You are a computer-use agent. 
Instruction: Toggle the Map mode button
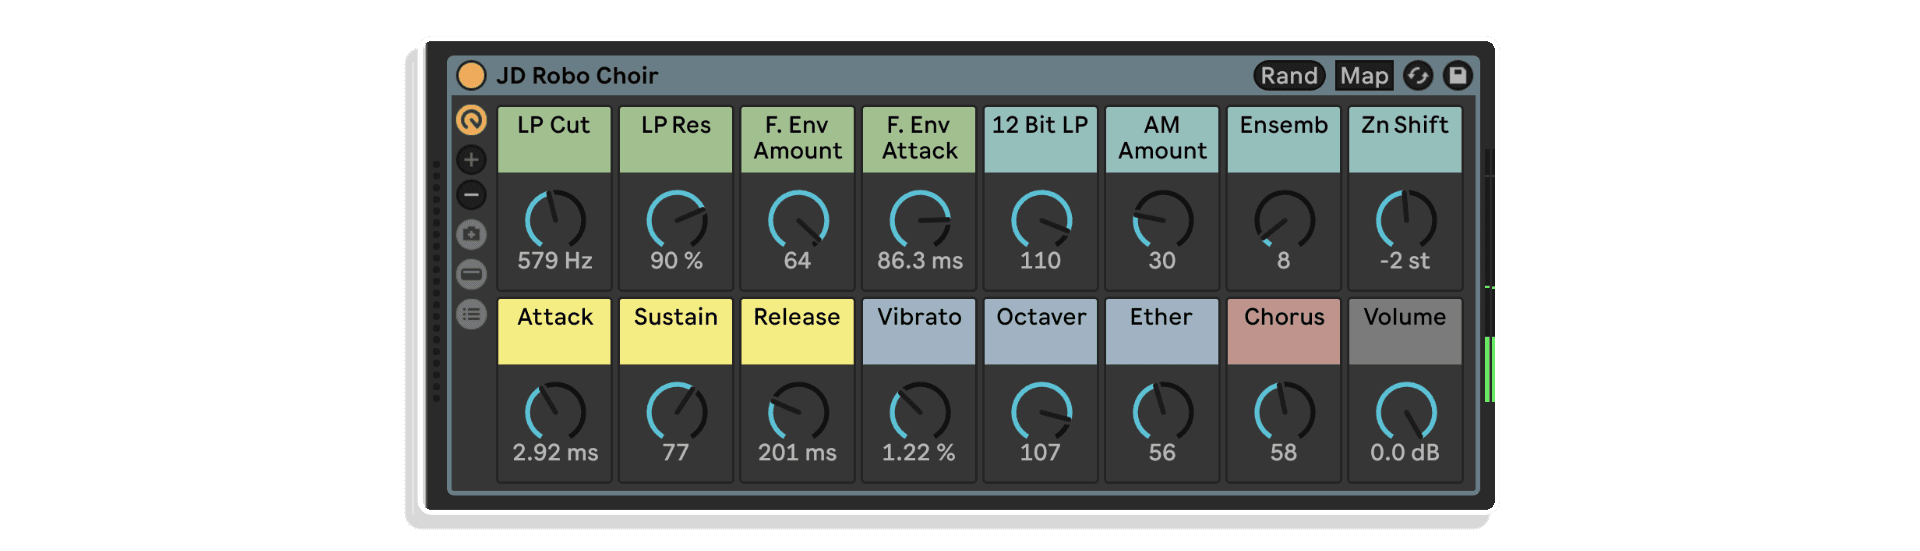(1364, 76)
